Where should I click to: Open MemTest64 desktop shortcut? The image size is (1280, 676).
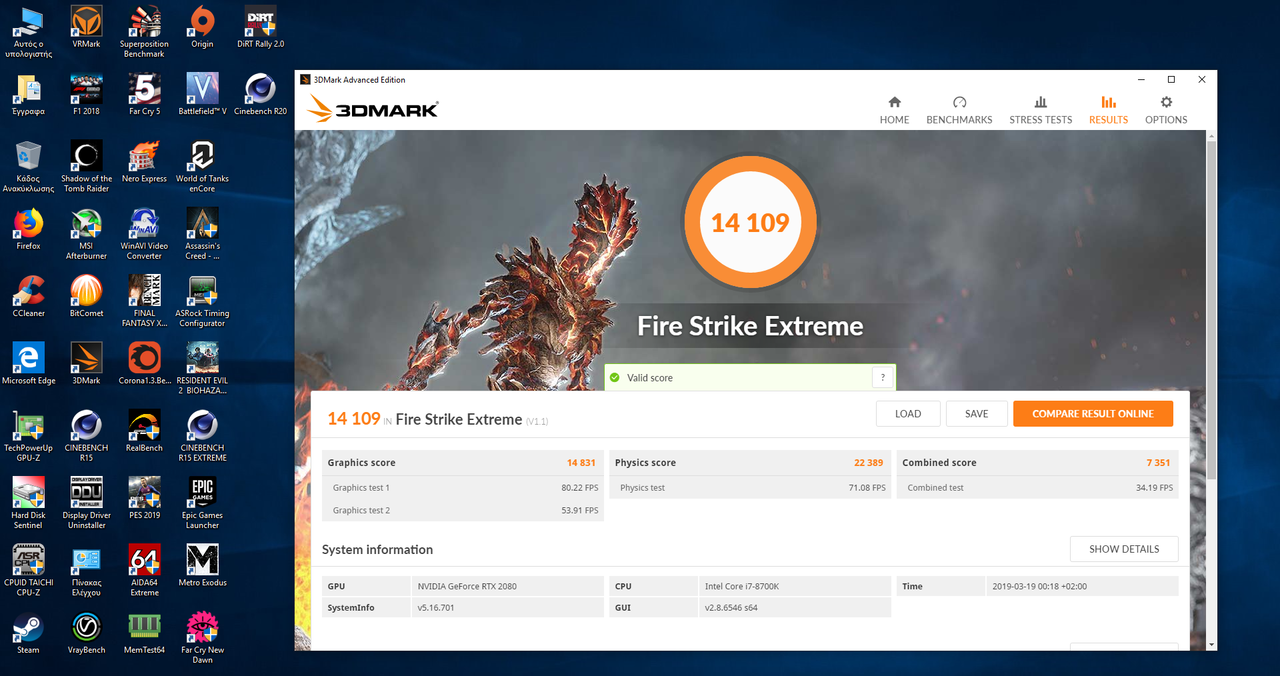click(144, 632)
